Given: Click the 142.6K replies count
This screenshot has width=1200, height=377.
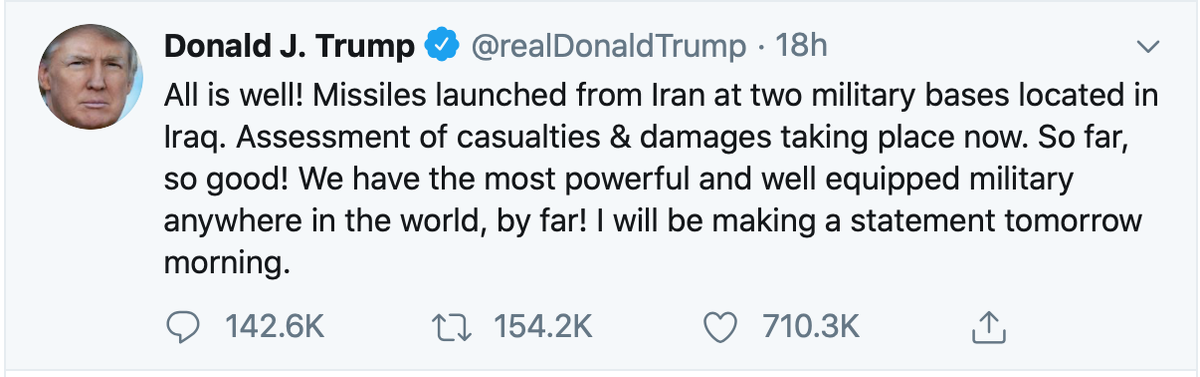Looking at the screenshot, I should (262, 325).
